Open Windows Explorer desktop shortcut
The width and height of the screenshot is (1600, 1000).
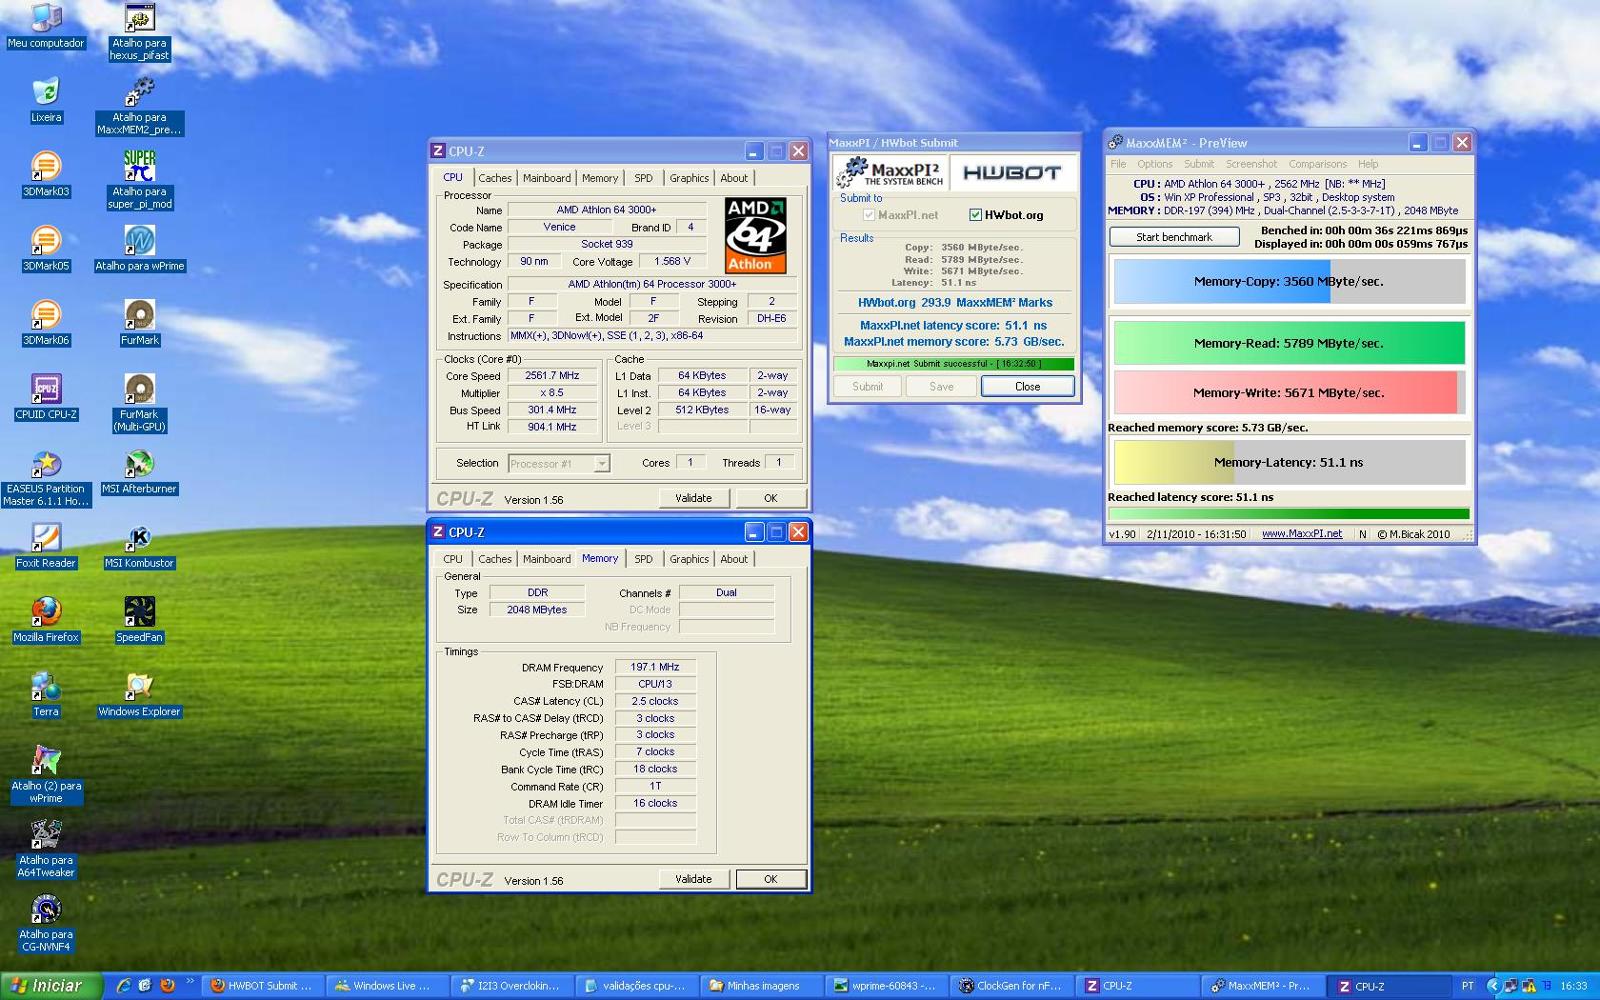tap(139, 696)
